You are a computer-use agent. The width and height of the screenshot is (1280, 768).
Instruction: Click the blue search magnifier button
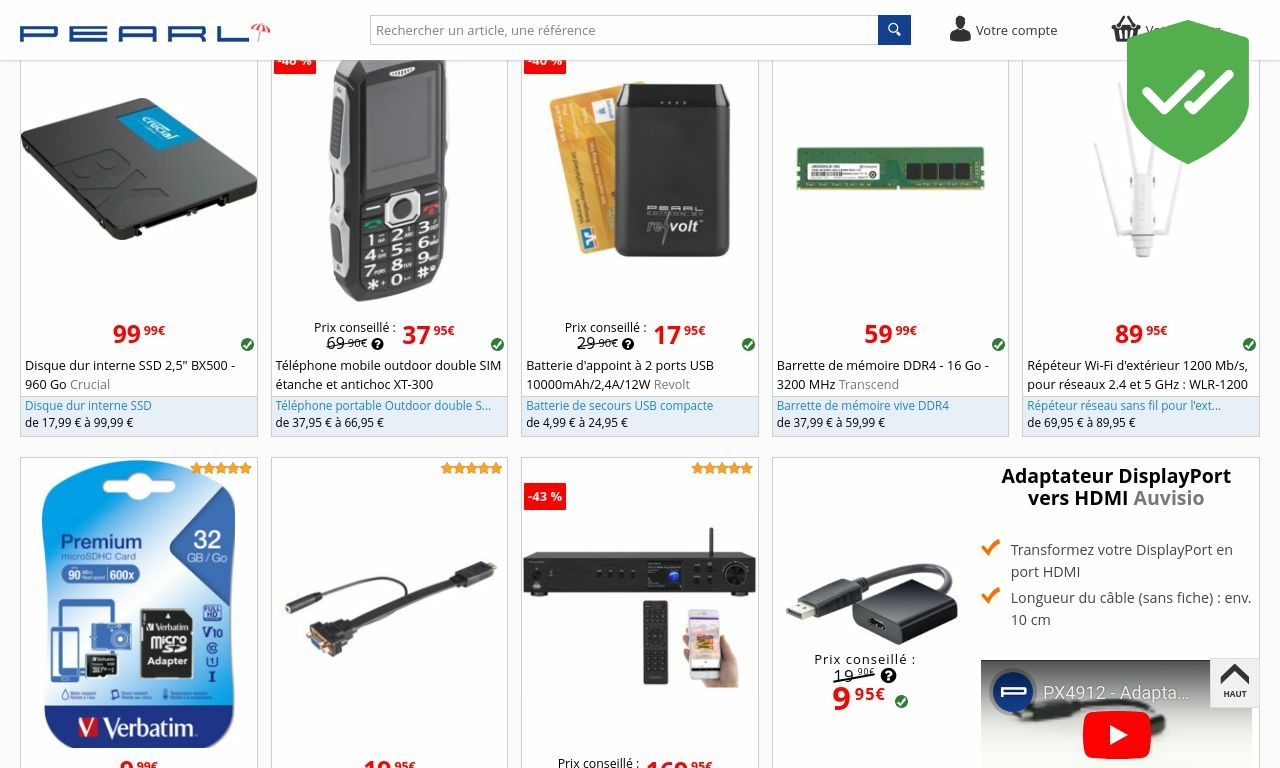[894, 30]
